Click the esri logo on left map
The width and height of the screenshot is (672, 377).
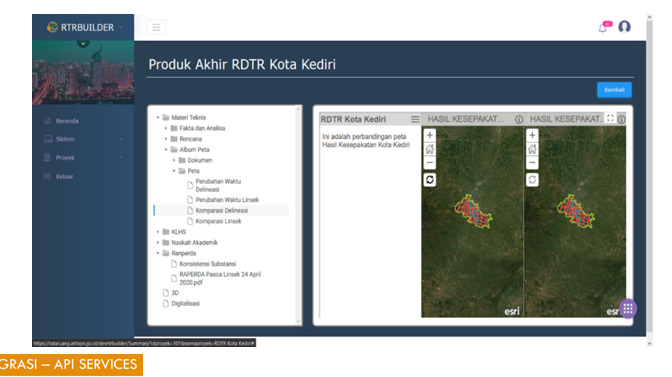pyautogui.click(x=512, y=311)
